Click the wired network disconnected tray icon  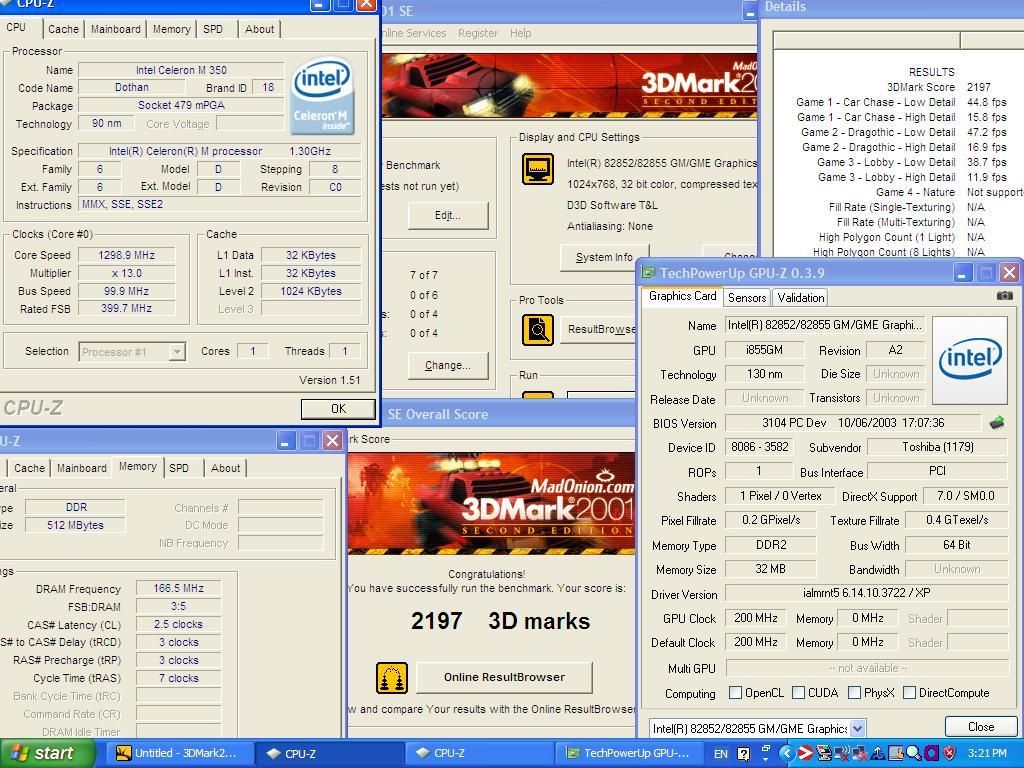[x=859, y=754]
